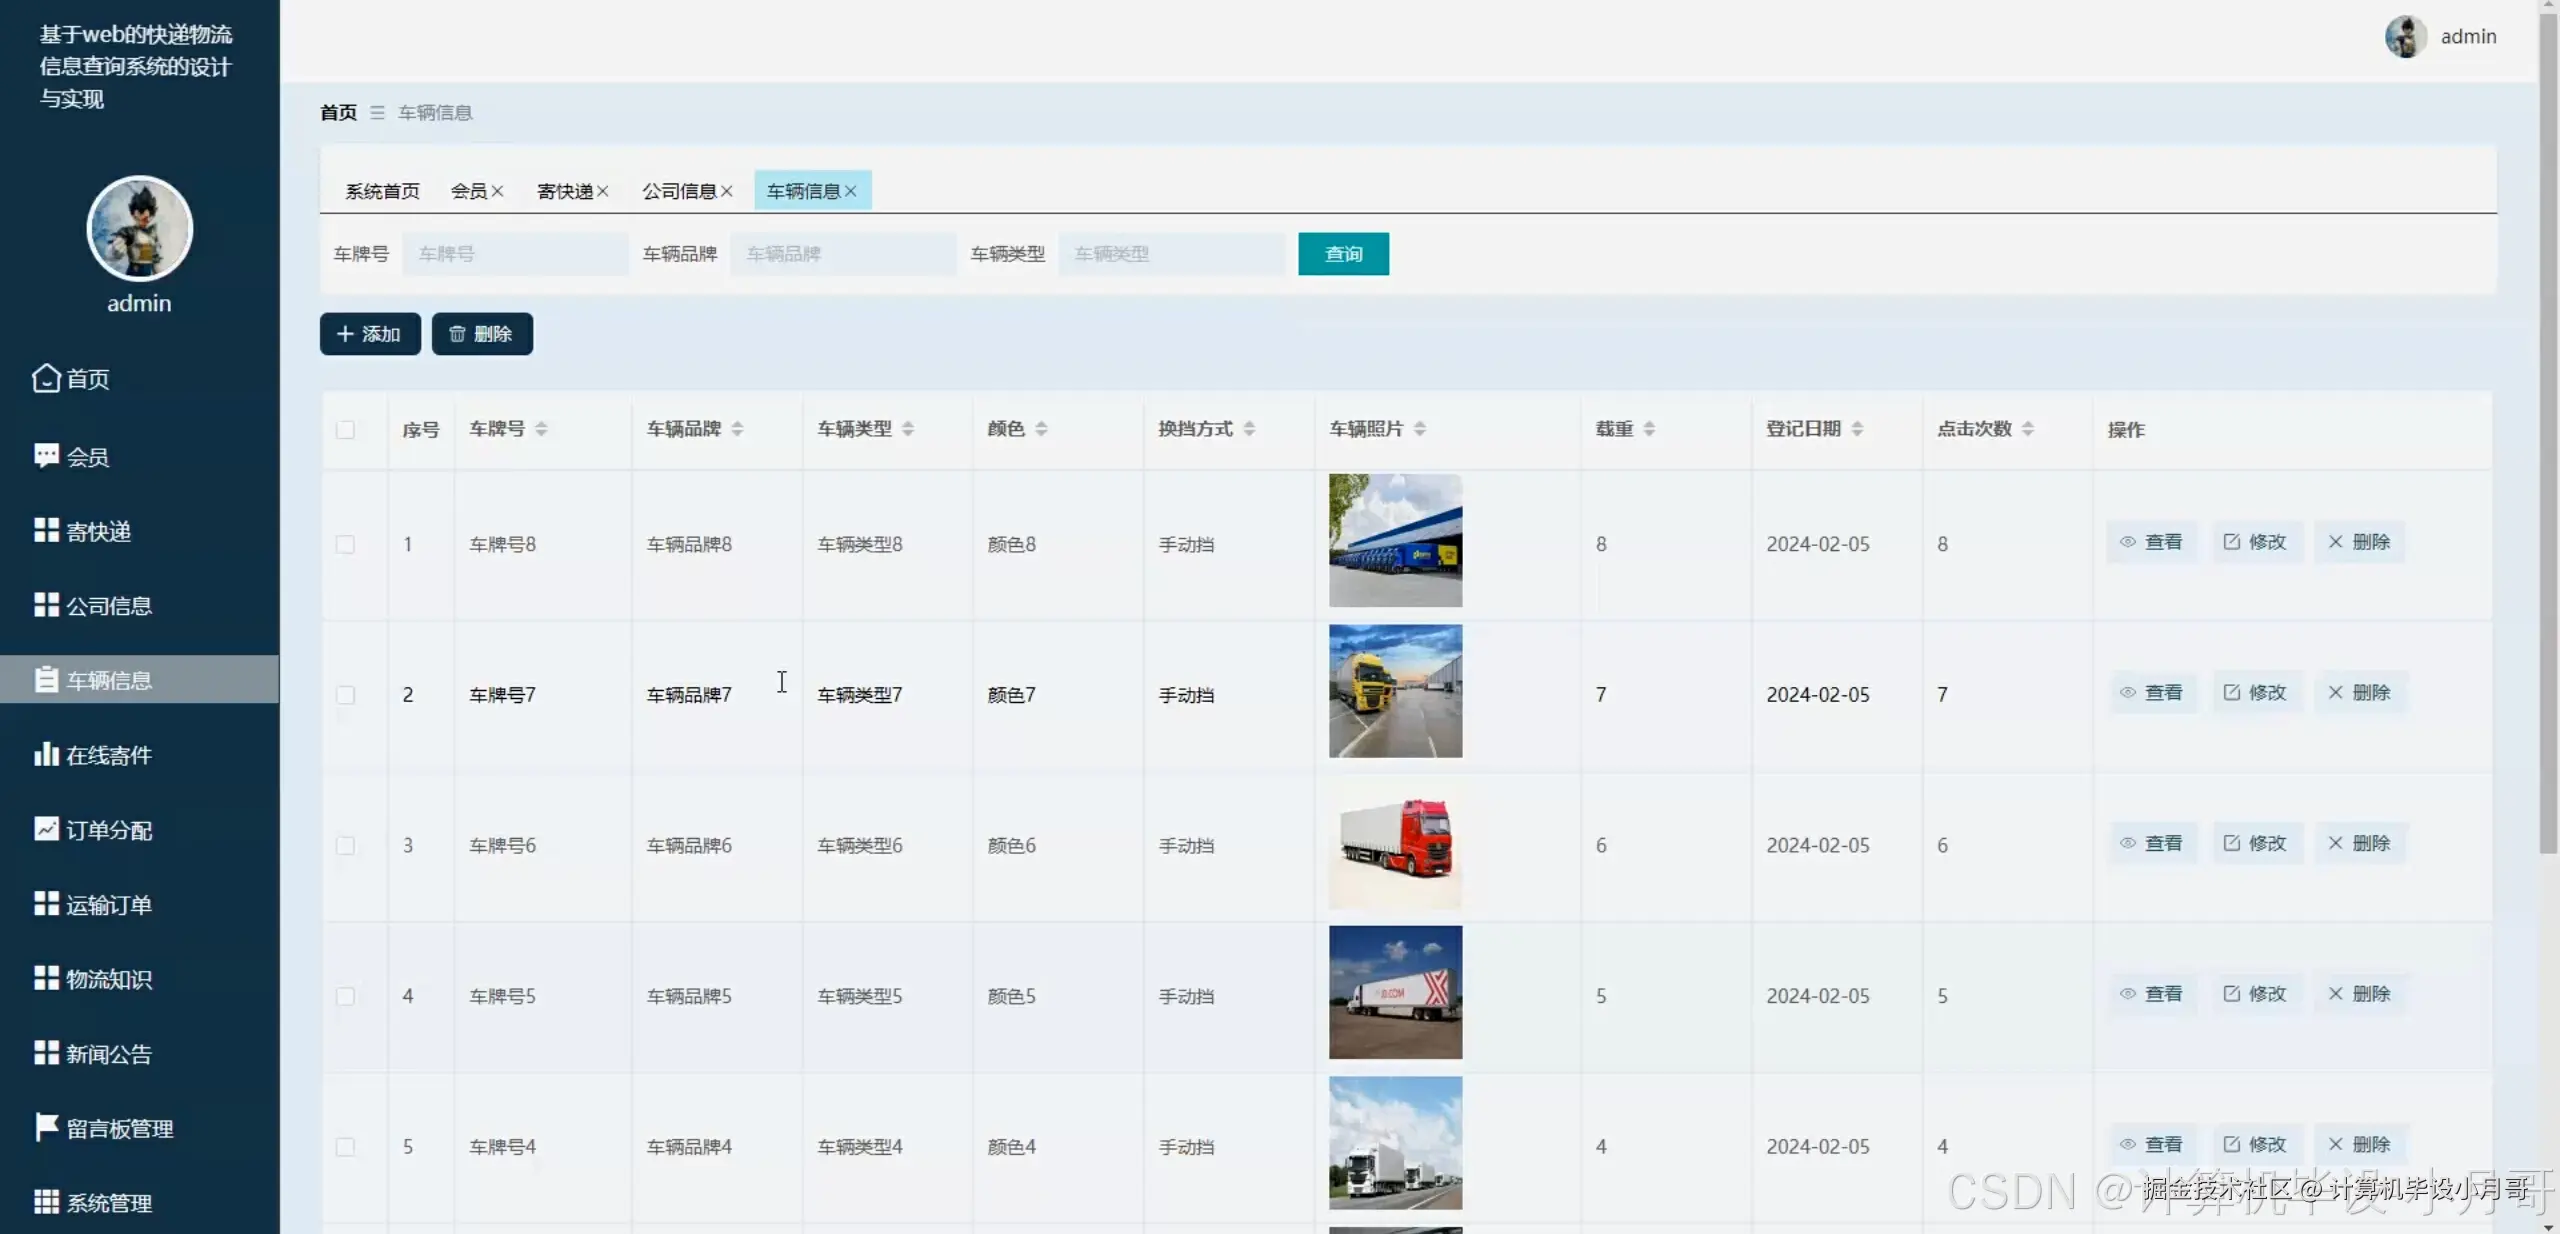This screenshot has width=2560, height=1234.
Task: Open 在线寄件 bar chart icon
Action: (x=46, y=754)
